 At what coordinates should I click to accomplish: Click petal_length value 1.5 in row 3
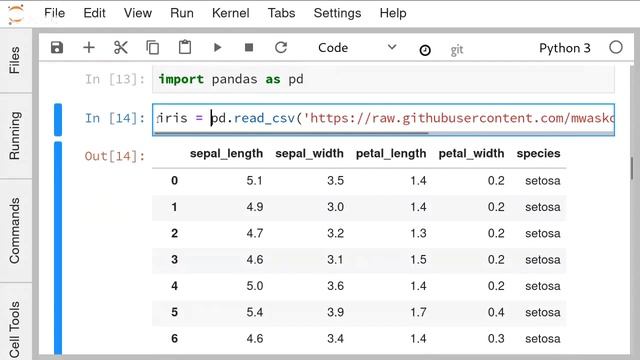click(418, 260)
